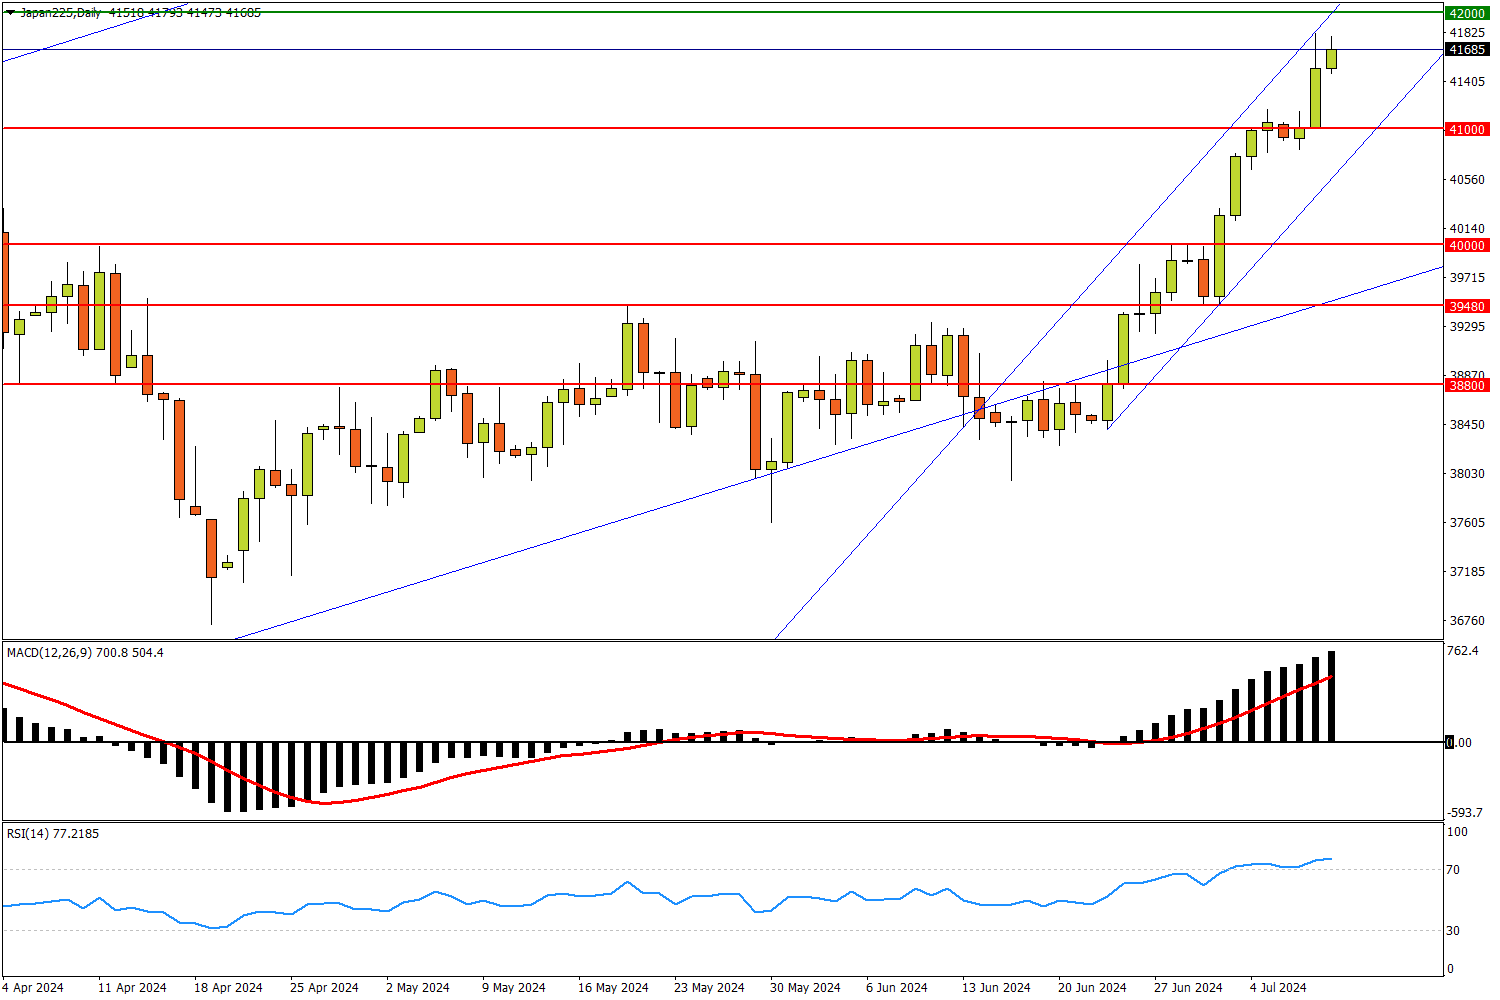Click the red 38800 price level label

coord(1466,384)
